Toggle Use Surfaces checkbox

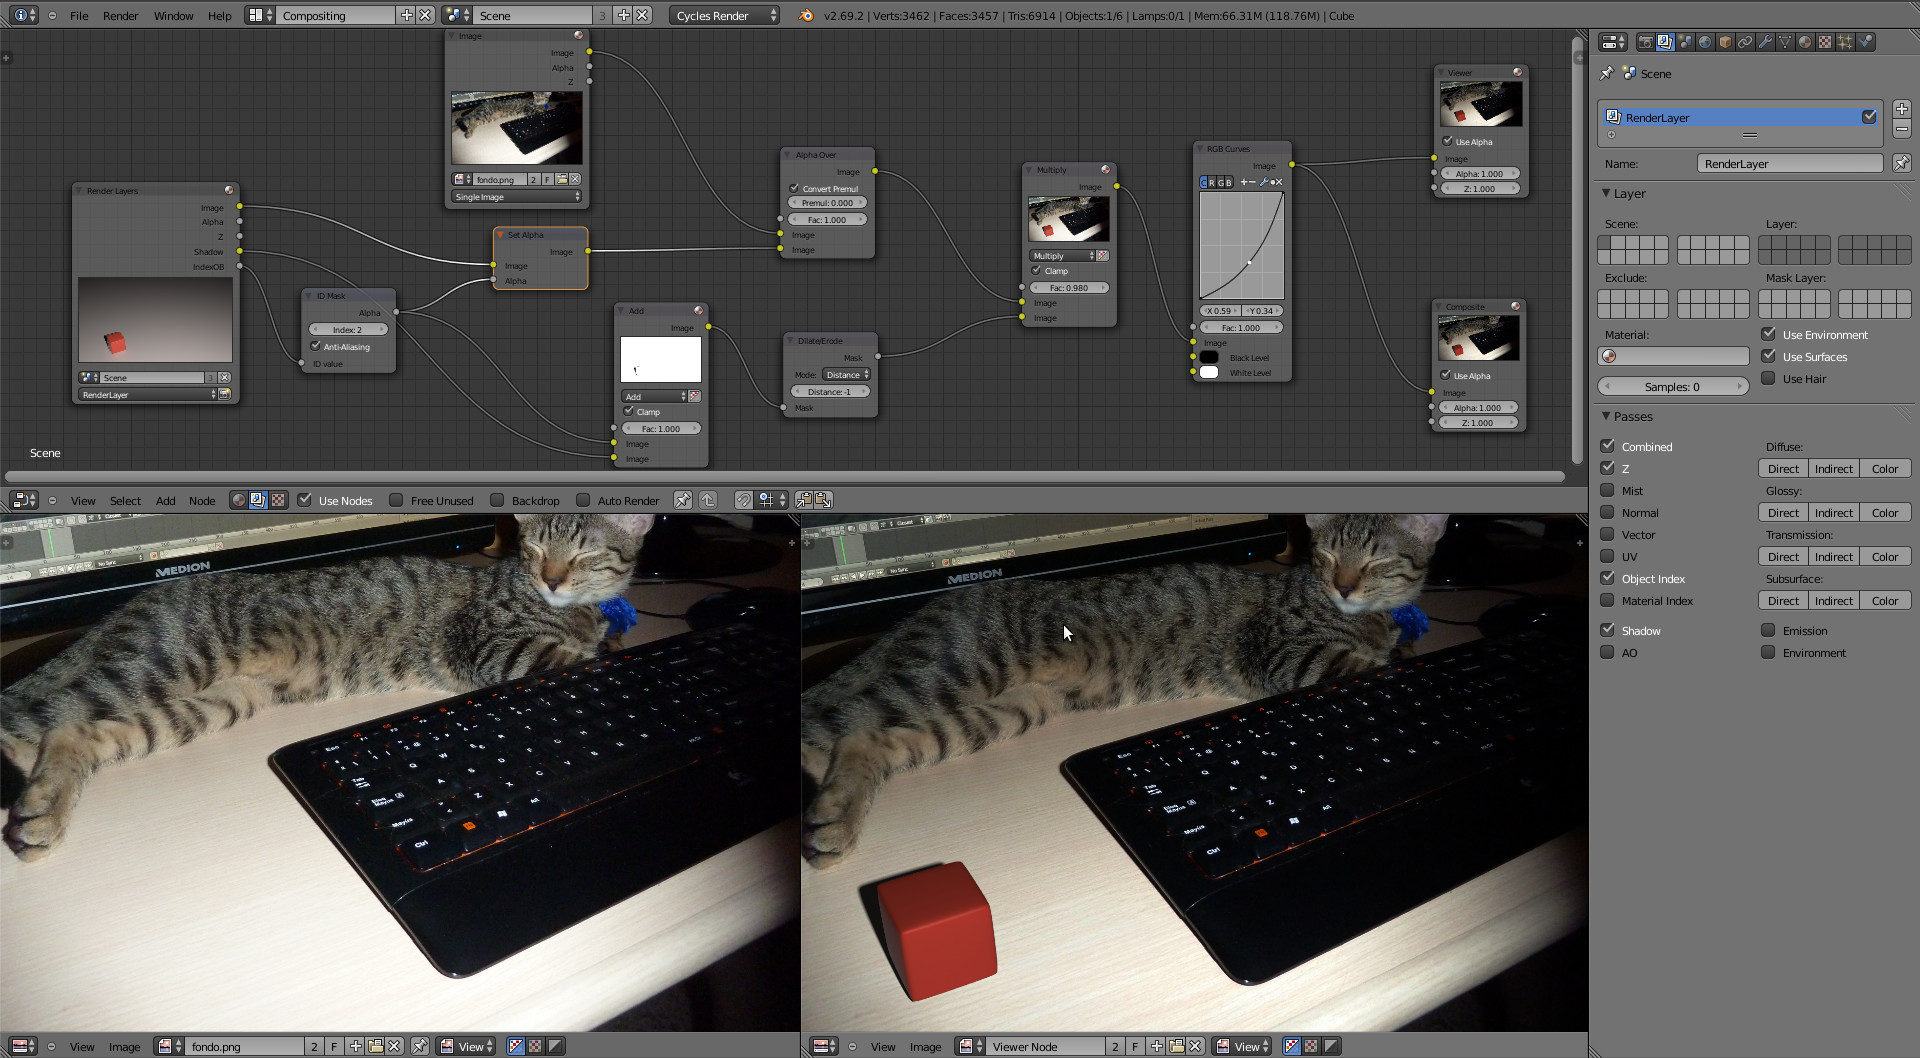[1768, 356]
